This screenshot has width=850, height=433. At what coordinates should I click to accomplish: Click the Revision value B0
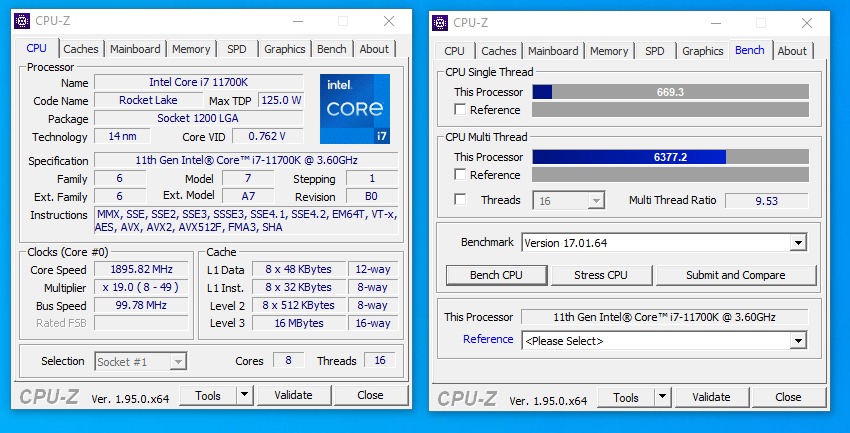pos(372,196)
